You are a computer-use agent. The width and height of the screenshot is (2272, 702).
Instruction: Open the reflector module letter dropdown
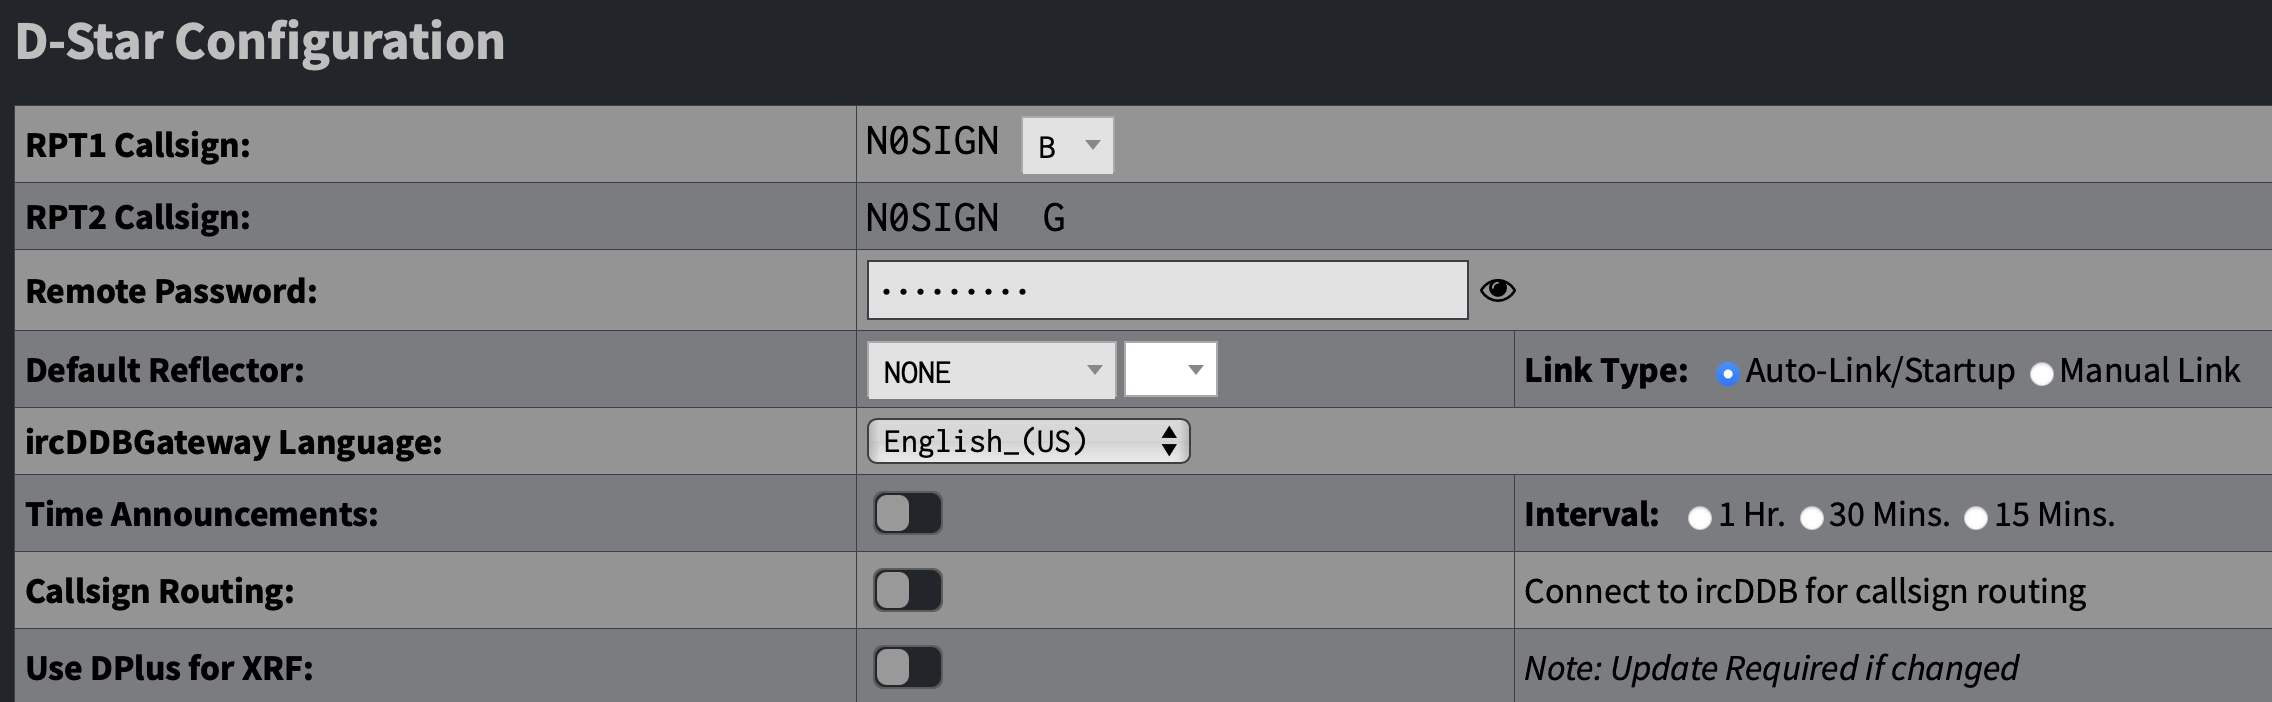click(x=1170, y=369)
